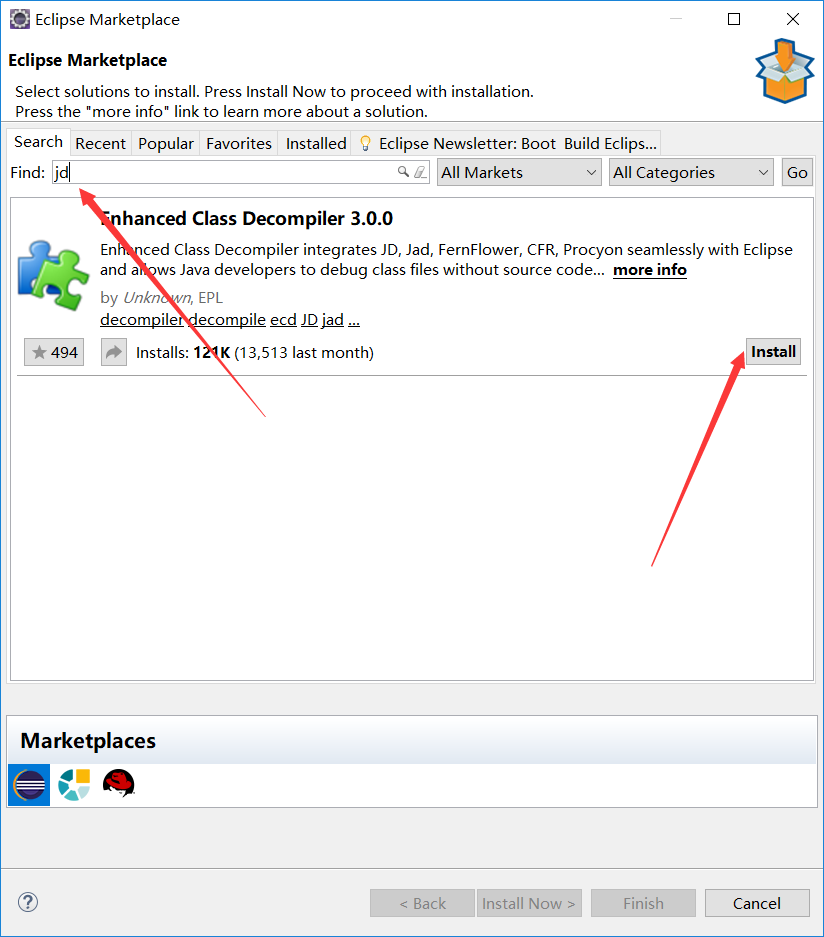This screenshot has width=824, height=937.
Task: Close the Eclipse Marketplace window
Action: [792, 19]
